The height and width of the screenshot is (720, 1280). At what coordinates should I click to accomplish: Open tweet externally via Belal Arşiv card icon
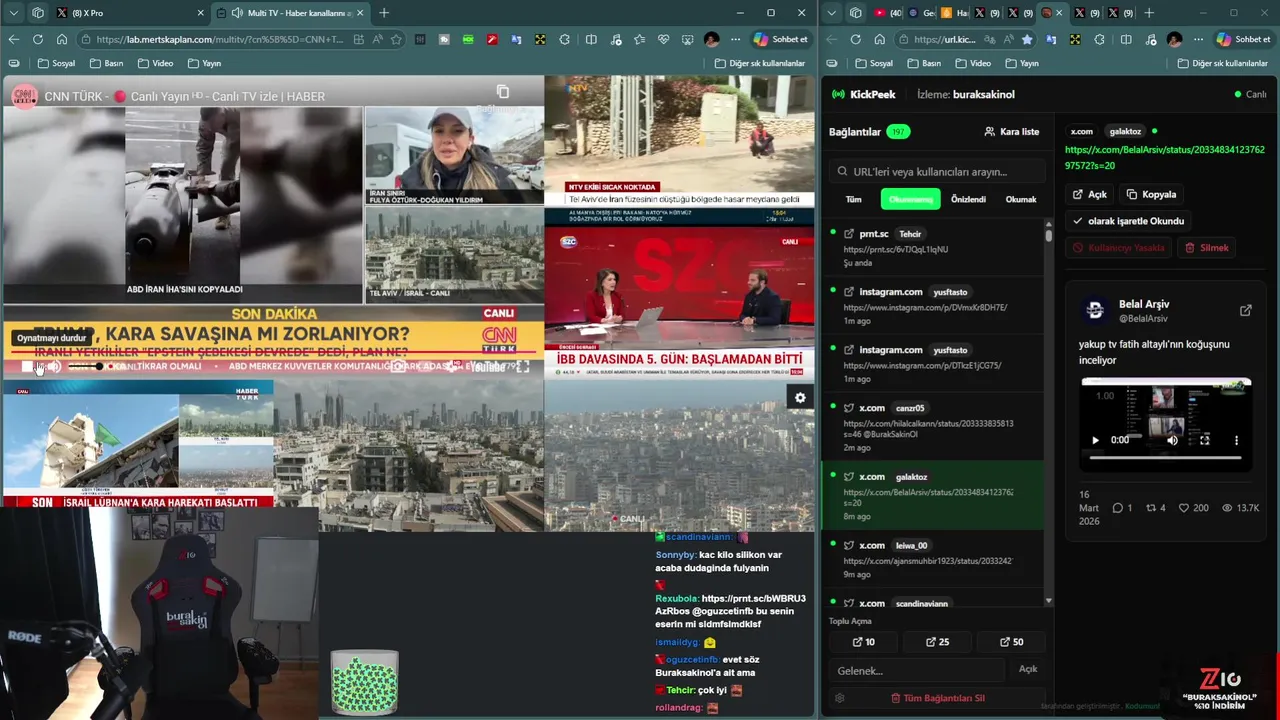pyautogui.click(x=1245, y=310)
